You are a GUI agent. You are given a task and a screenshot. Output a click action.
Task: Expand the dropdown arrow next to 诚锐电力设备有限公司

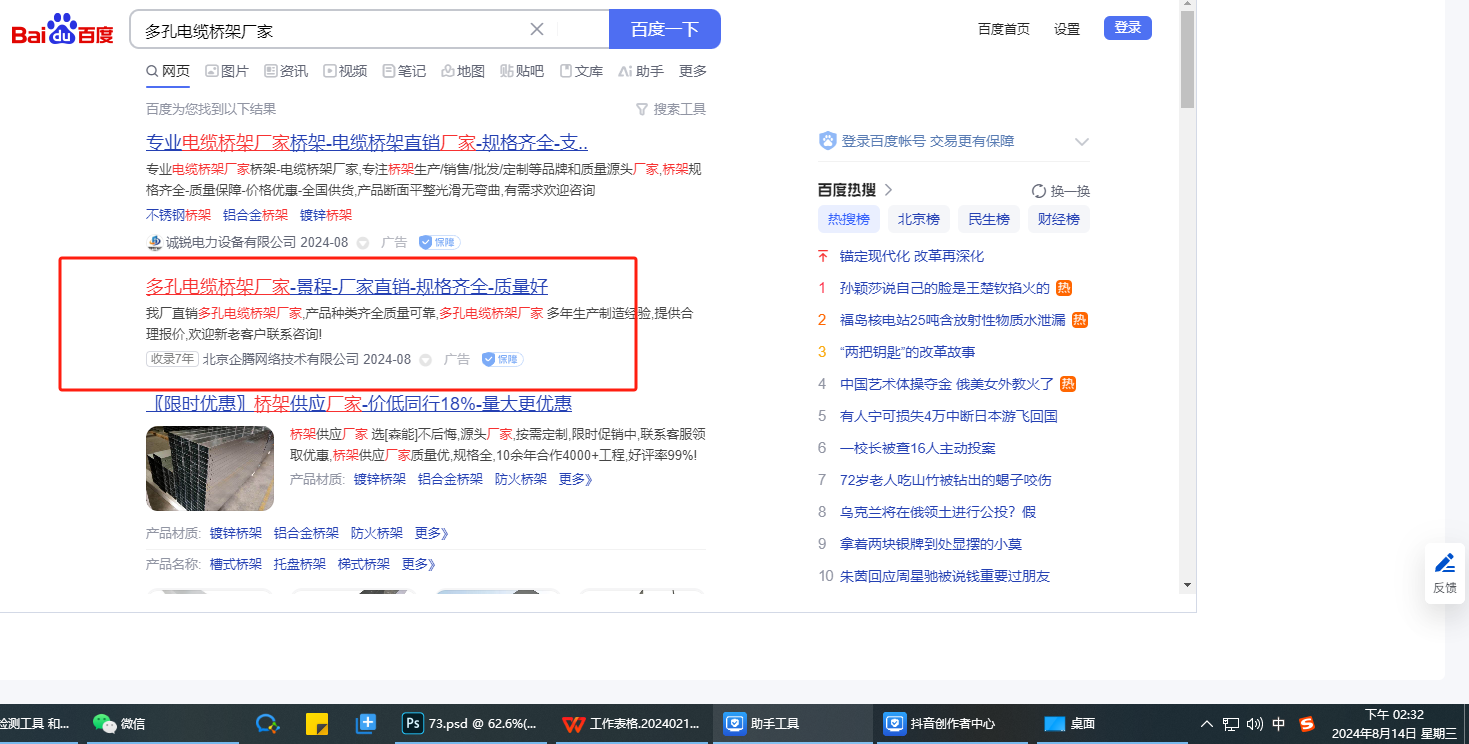coord(362,243)
